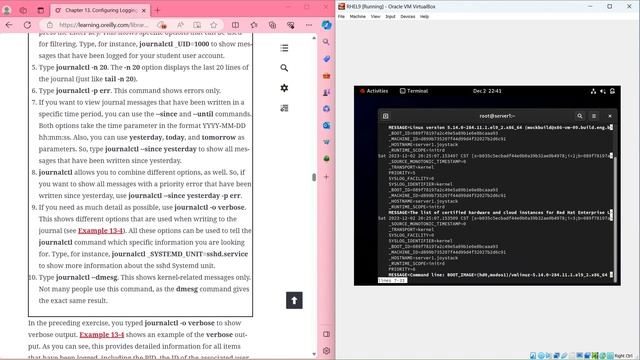
Task: Open VirtualBox Help menu
Action: pos(424,17)
